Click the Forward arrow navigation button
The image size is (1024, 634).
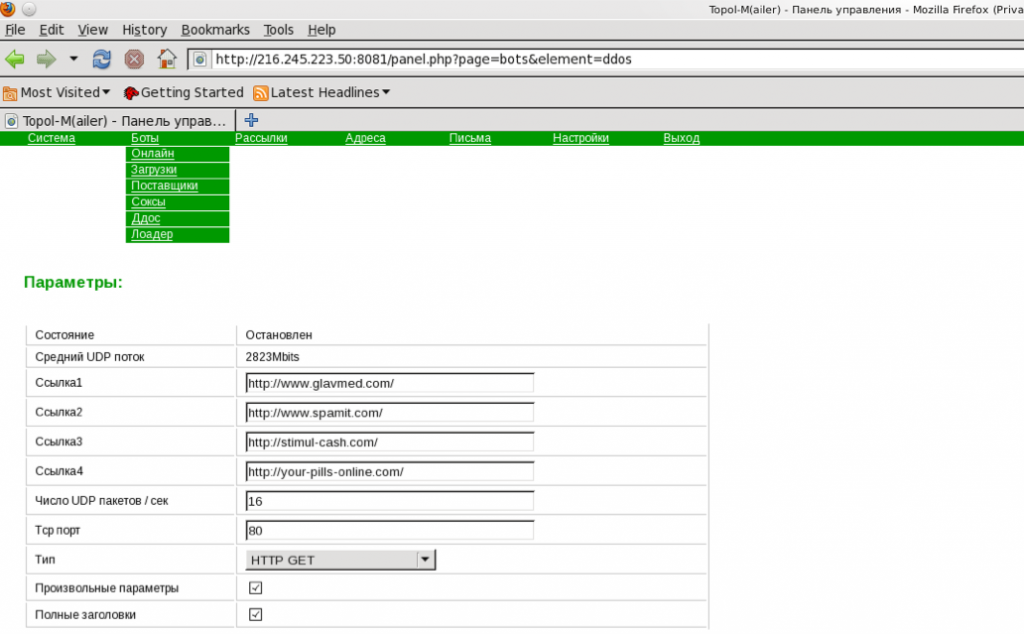click(46, 59)
